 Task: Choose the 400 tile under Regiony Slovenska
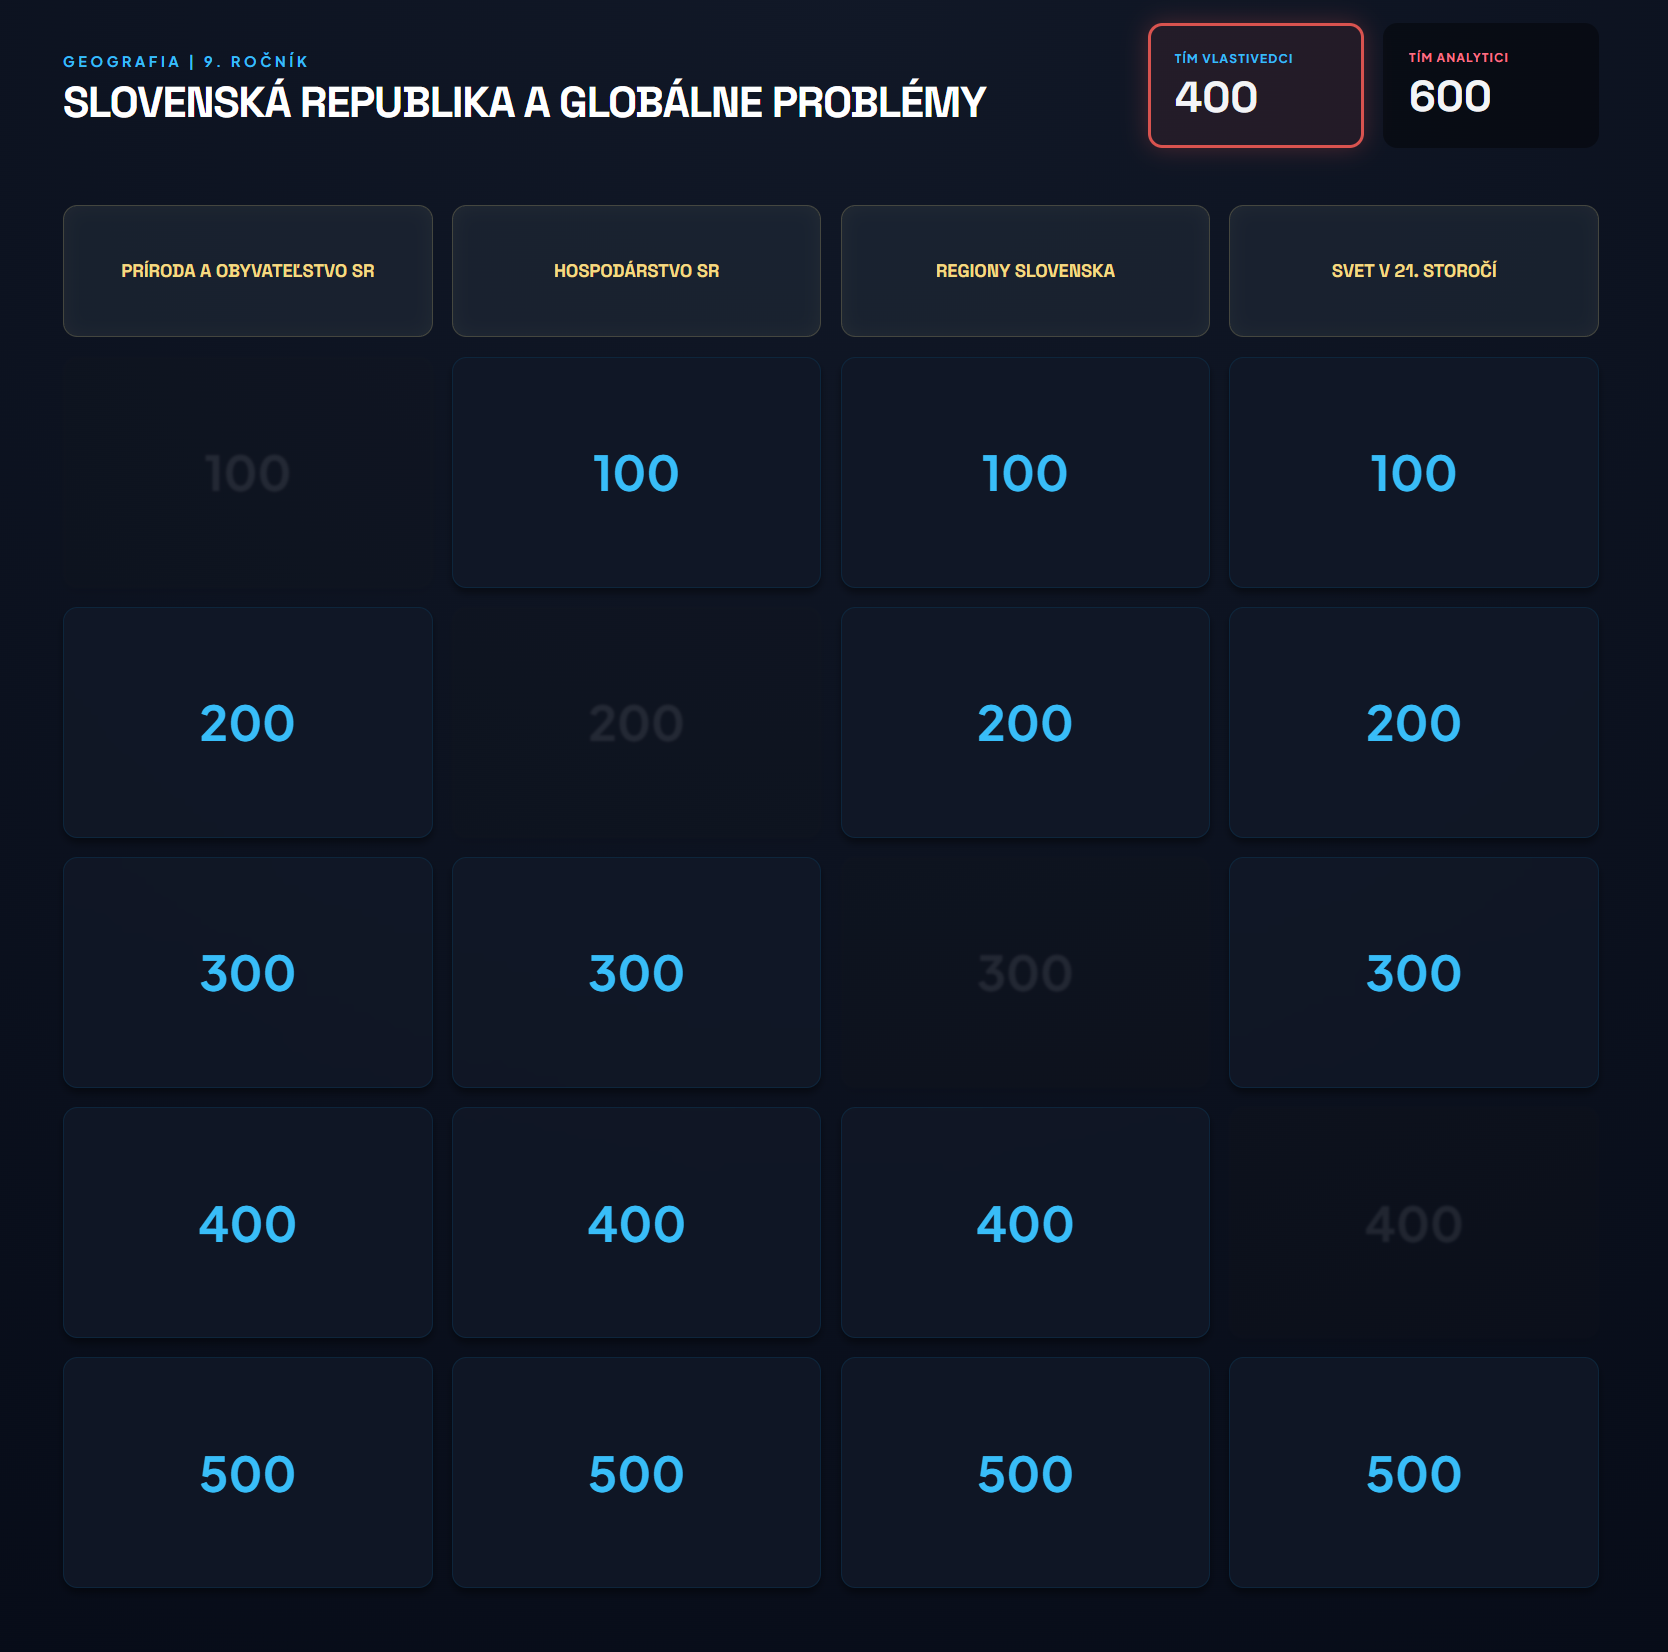click(x=1025, y=1222)
